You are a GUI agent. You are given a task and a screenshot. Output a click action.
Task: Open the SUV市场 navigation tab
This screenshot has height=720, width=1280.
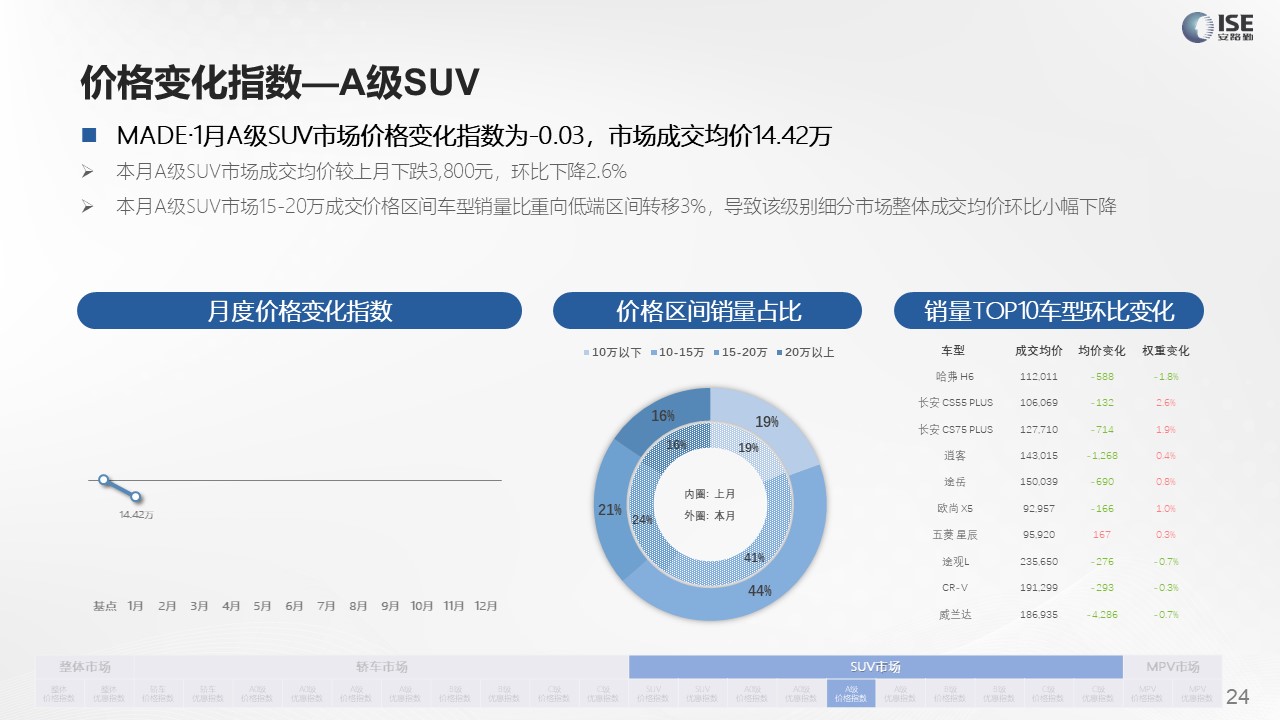(x=874, y=667)
